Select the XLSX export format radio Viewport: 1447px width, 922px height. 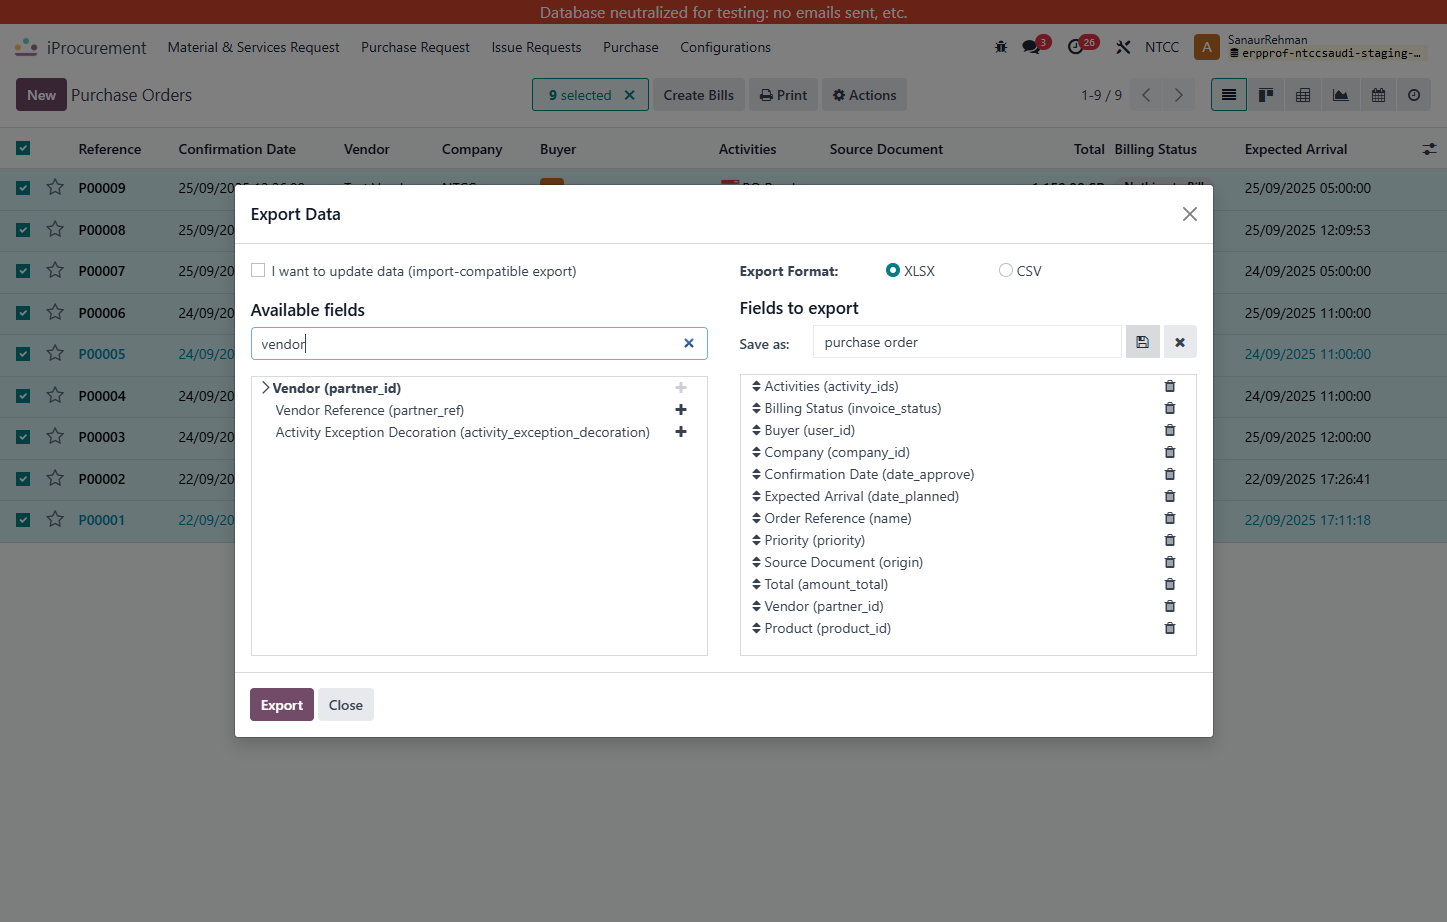pyautogui.click(x=893, y=270)
